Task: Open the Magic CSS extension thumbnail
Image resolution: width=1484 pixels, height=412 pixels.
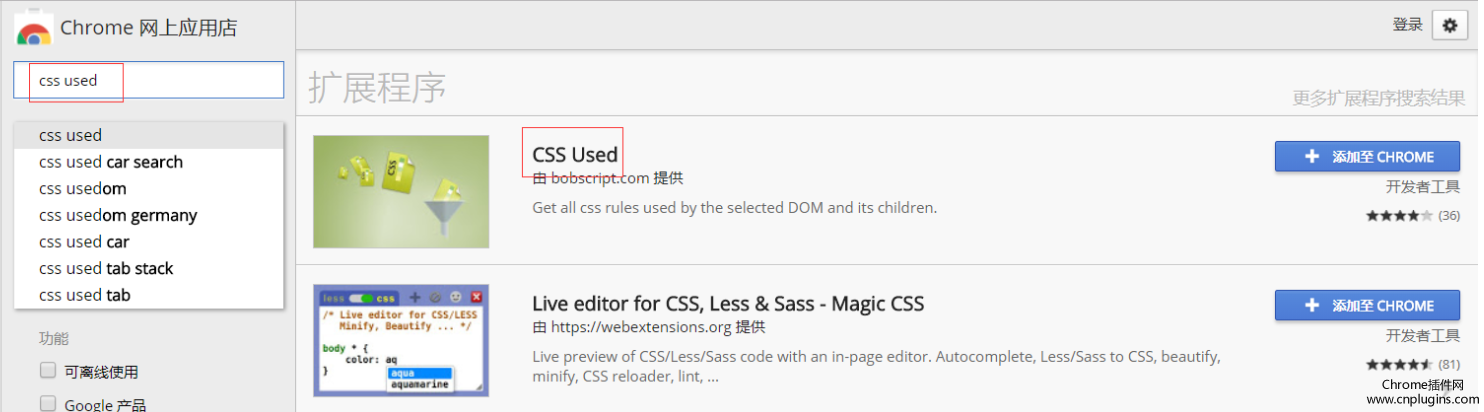Action: pyautogui.click(x=401, y=340)
